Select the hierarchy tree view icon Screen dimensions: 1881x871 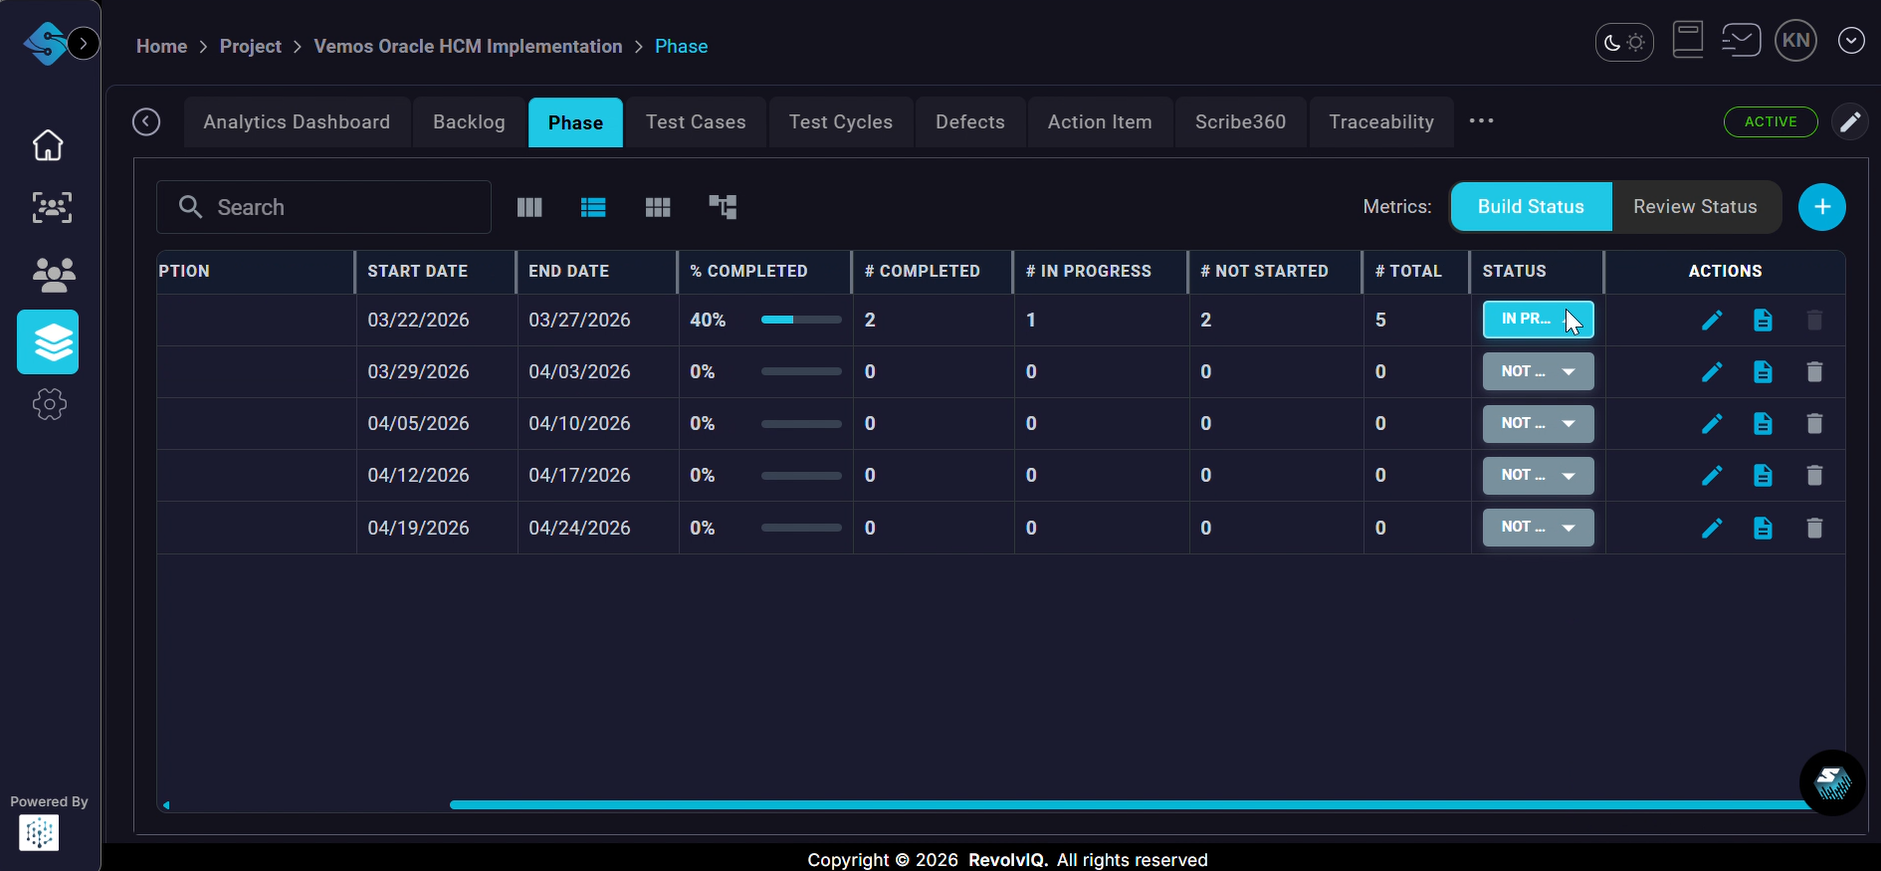pos(722,207)
